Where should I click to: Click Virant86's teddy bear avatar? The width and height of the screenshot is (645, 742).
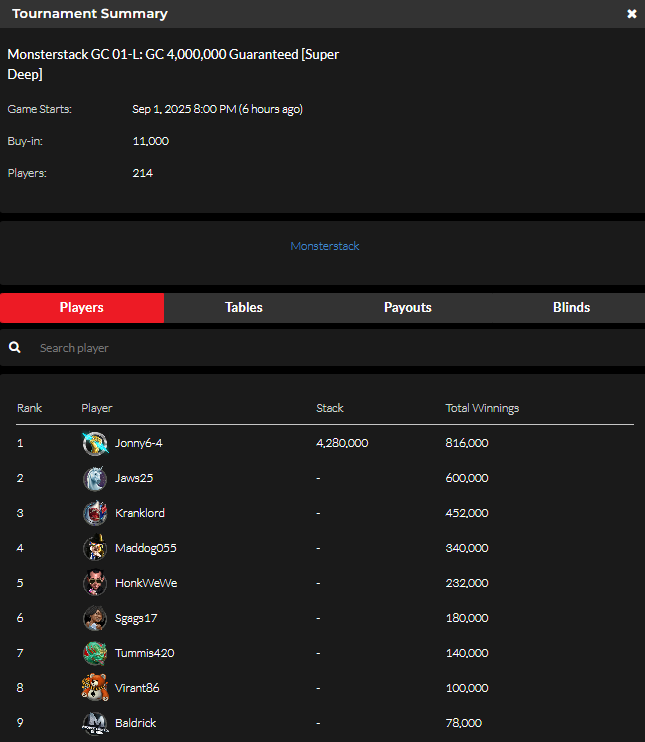point(95,688)
